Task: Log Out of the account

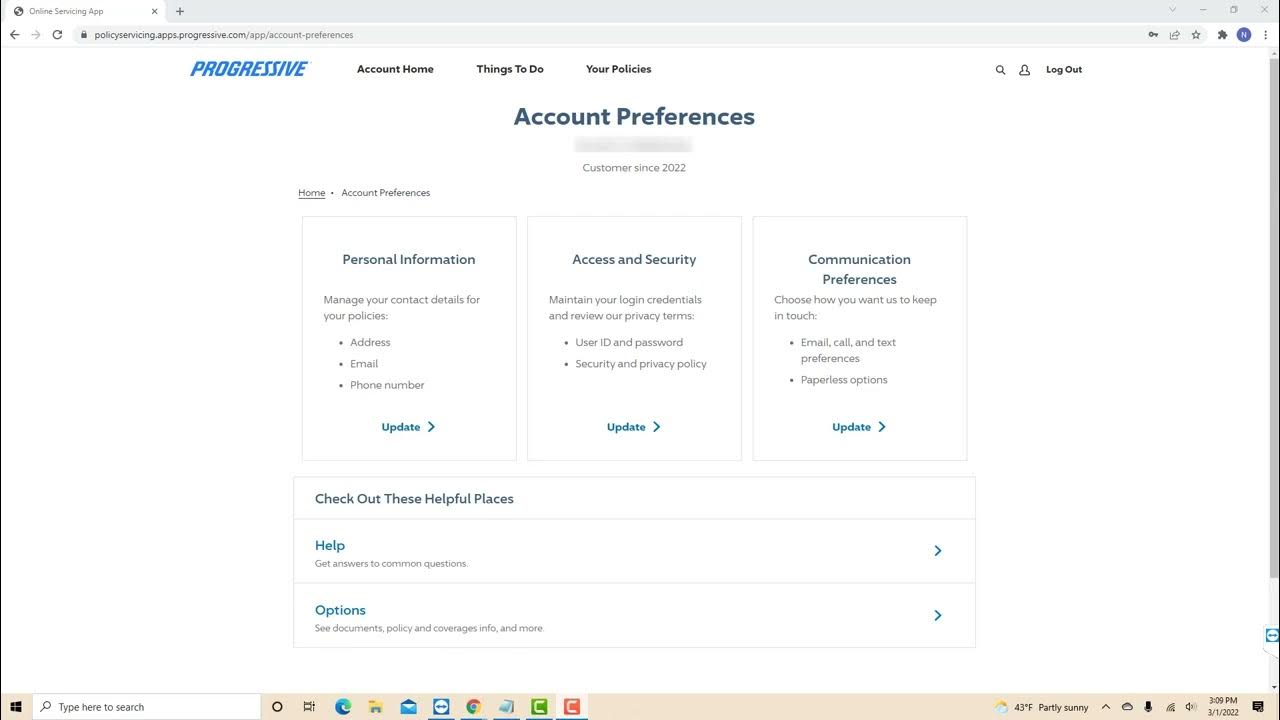Action: click(1064, 70)
